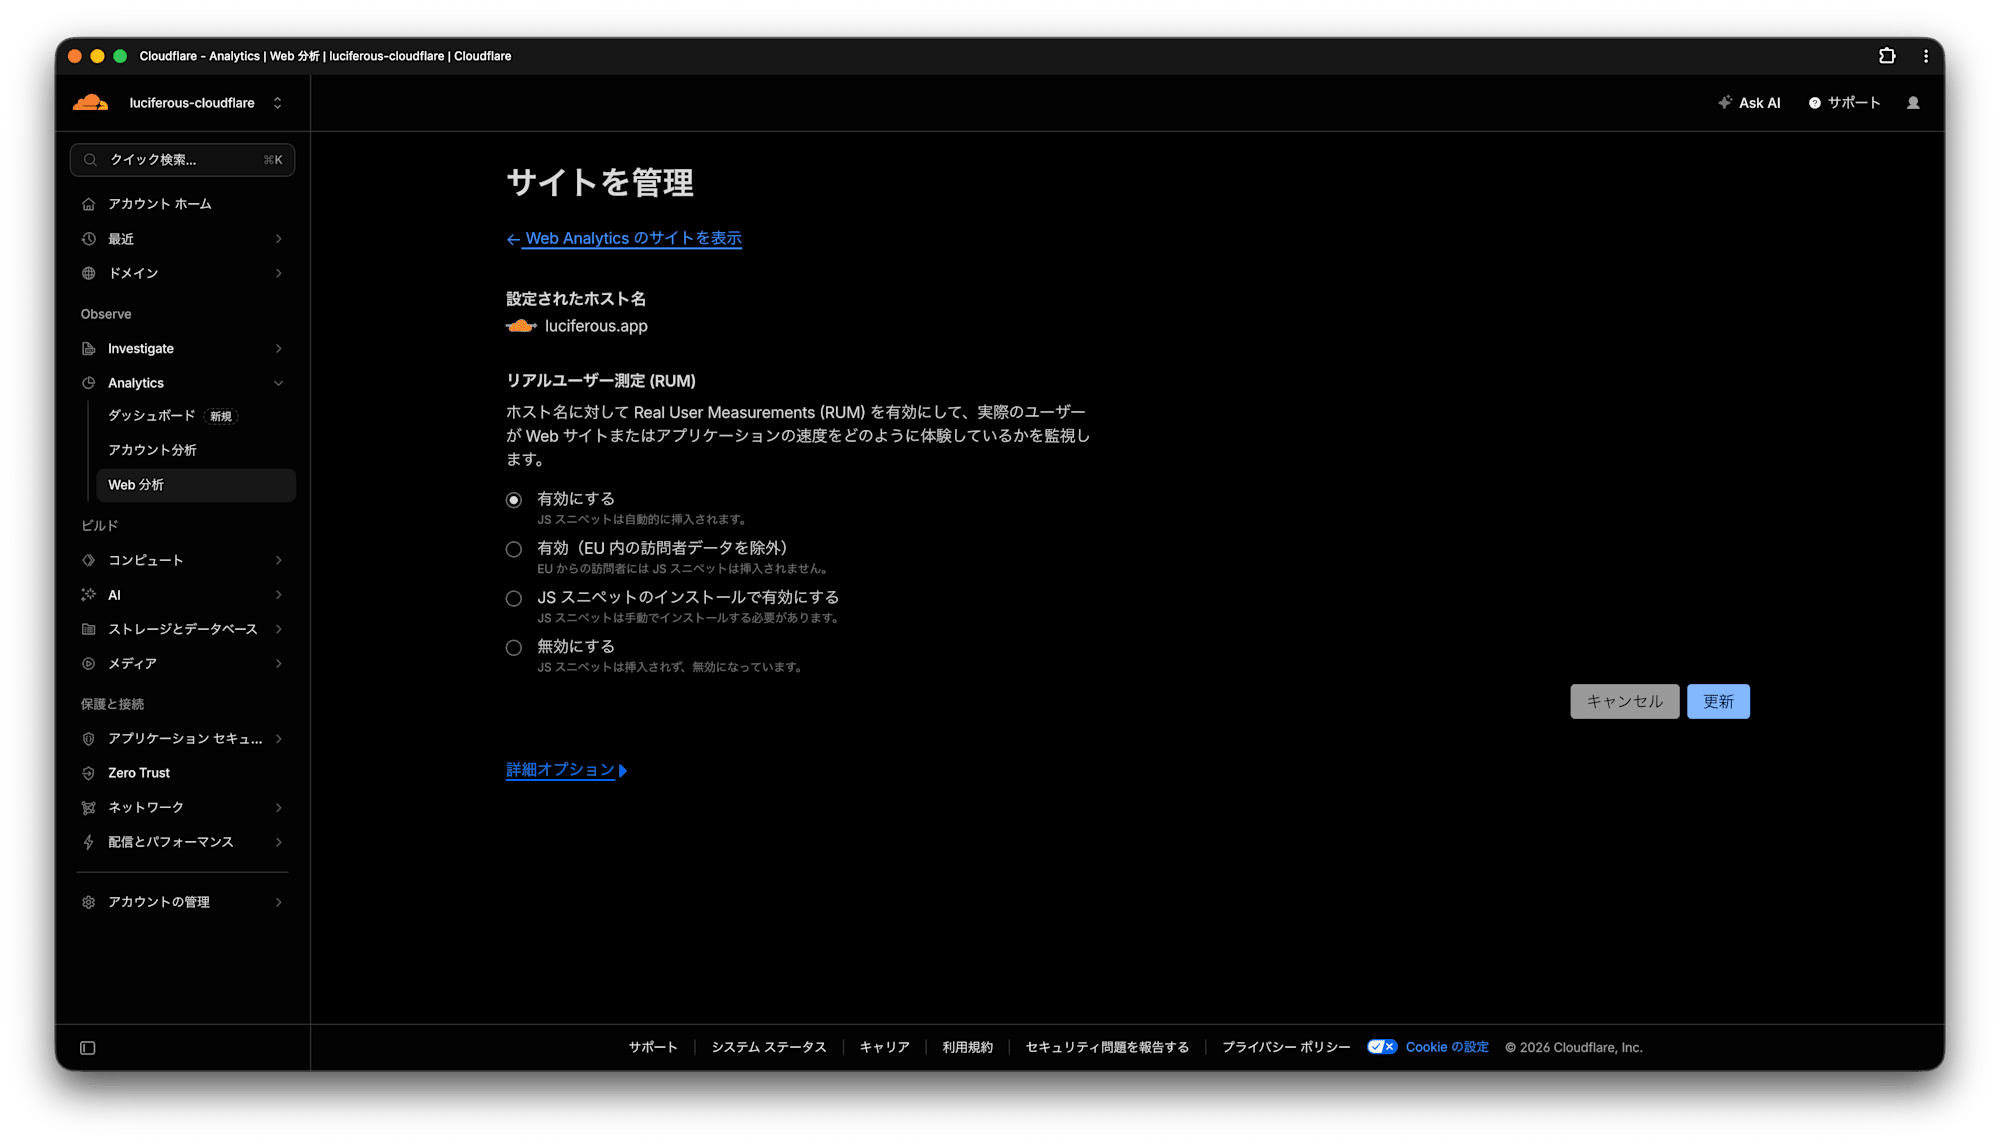Click the アプリケーション セキュリティ shield icon

88,739
